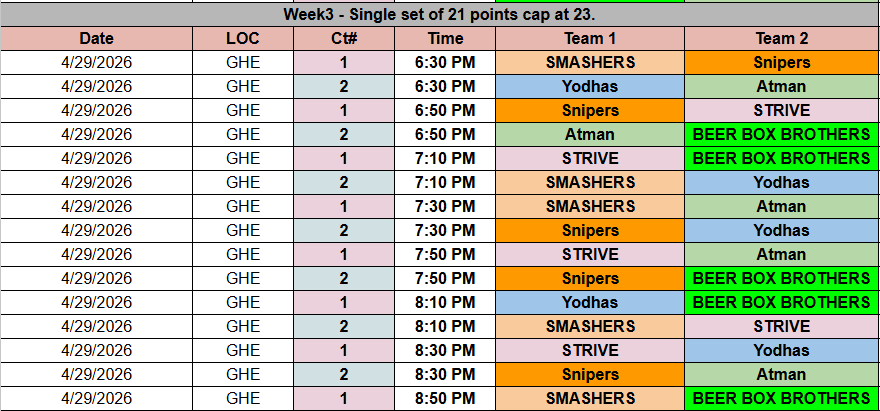
Task: Click the Snipers cell in the 6:30 PM court 1 row
Action: tap(782, 63)
